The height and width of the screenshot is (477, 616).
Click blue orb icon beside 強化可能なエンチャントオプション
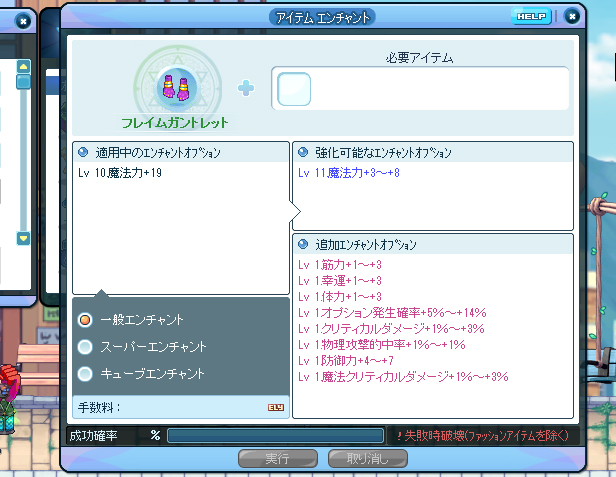pyautogui.click(x=303, y=152)
